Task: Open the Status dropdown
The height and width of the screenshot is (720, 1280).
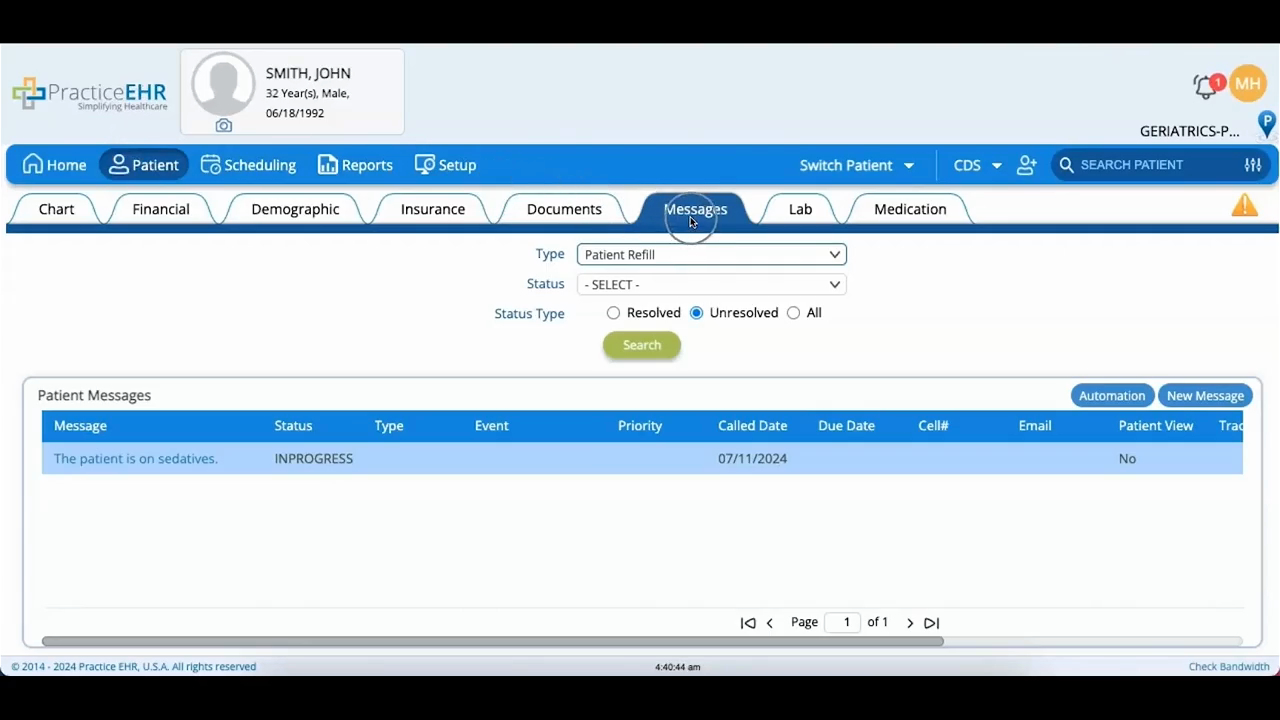Action: (712, 285)
